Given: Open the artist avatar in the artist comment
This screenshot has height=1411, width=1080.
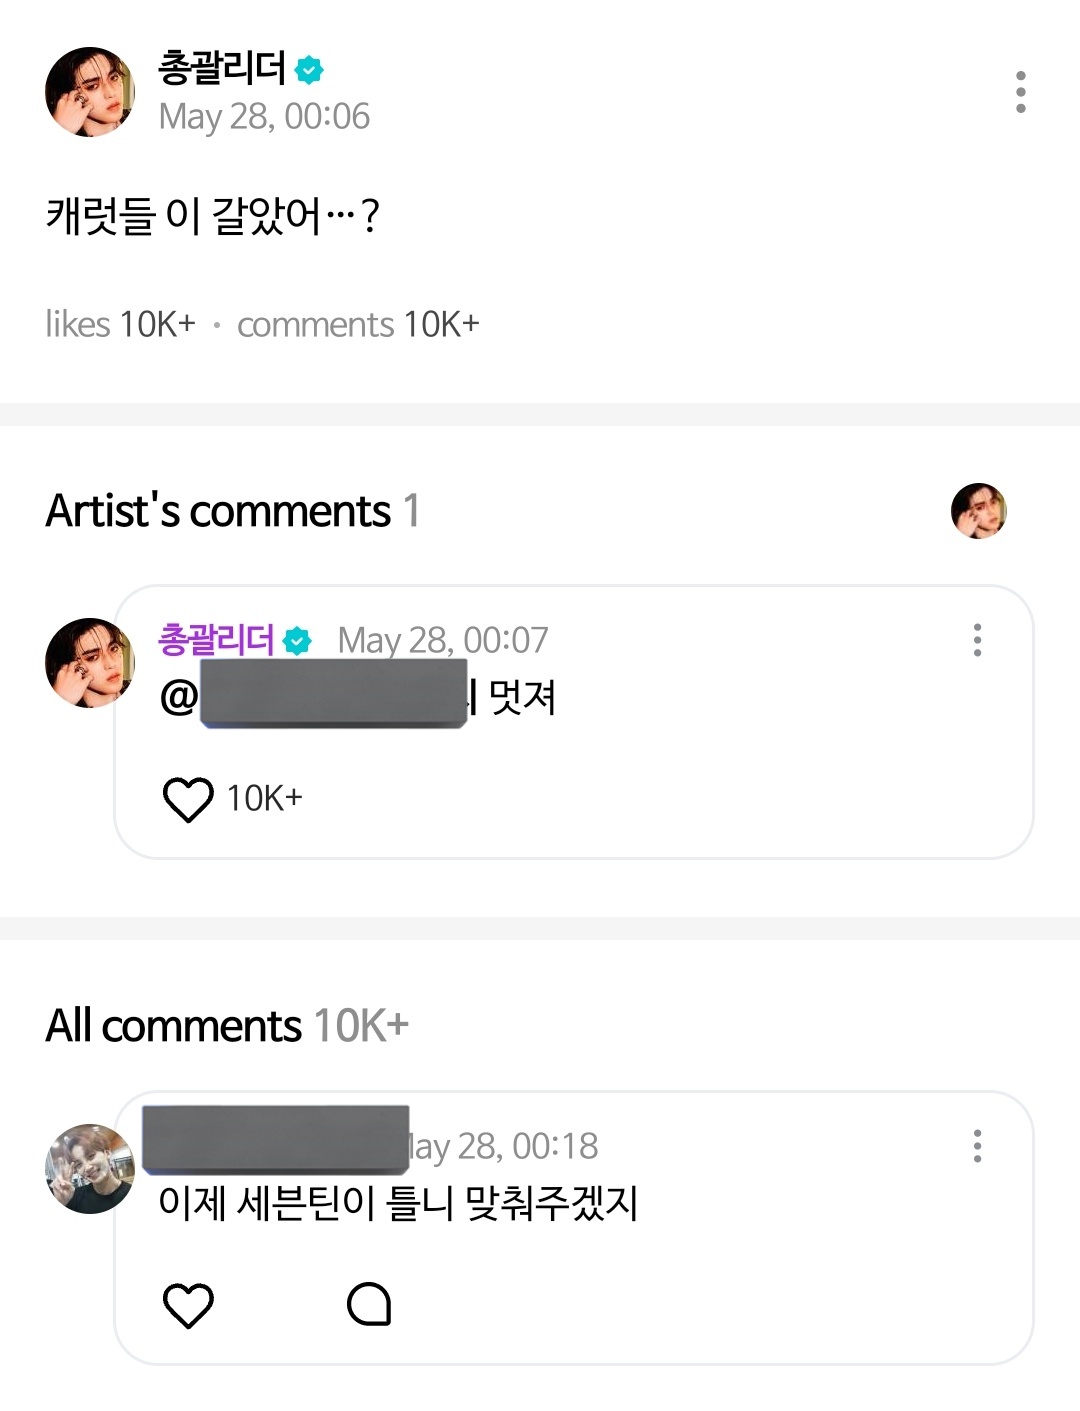Looking at the screenshot, I should (x=90, y=663).
